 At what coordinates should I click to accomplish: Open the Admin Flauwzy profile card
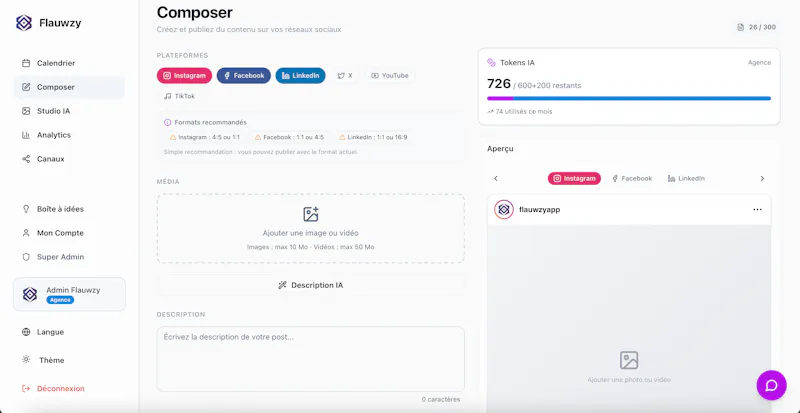tap(69, 294)
